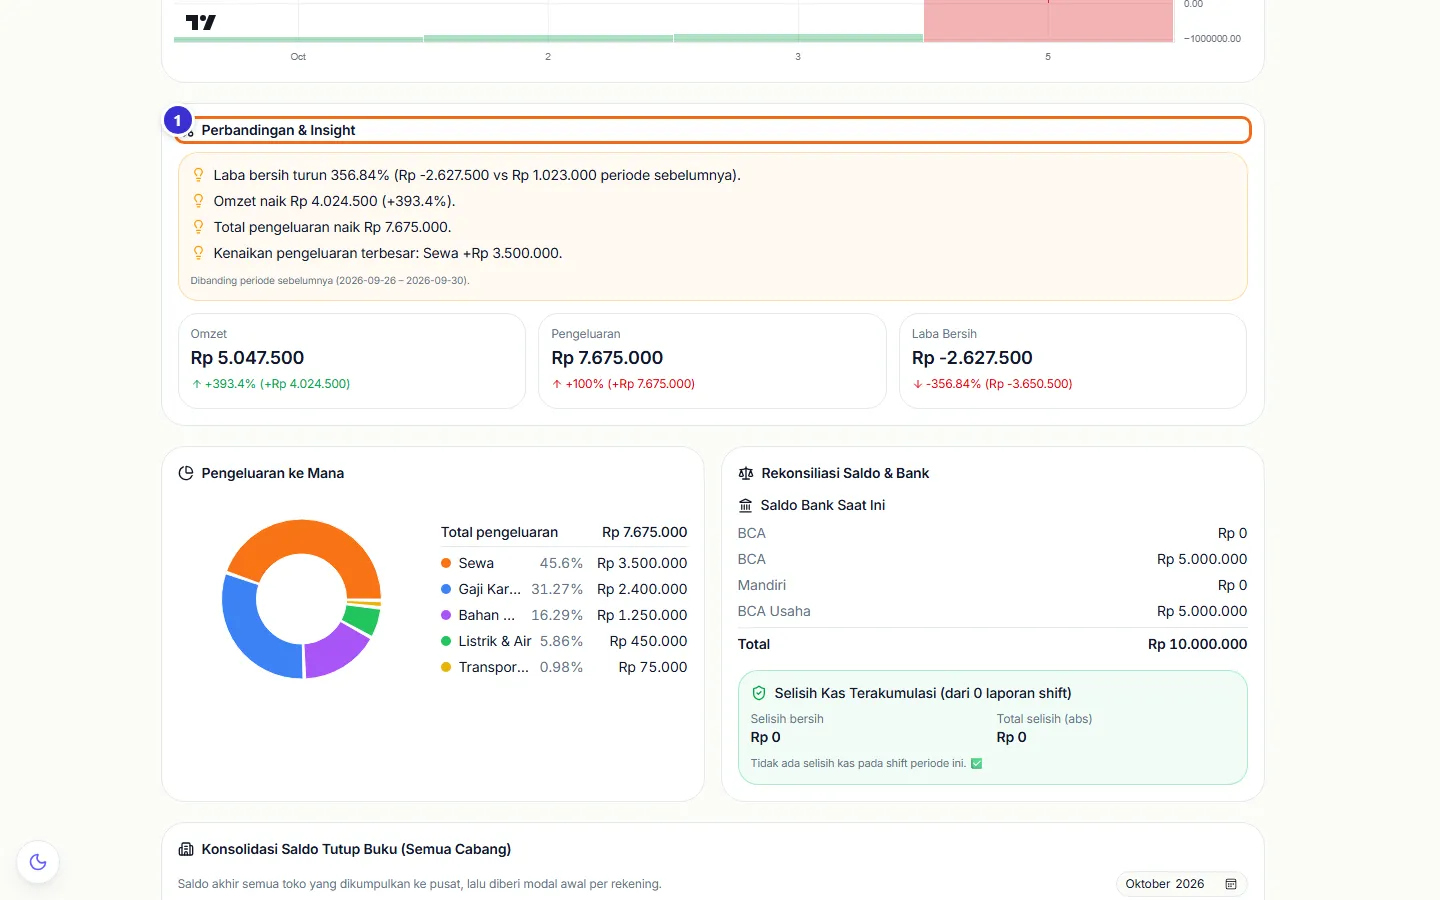Image resolution: width=1440 pixels, height=900 pixels.
Task: Click the -356.84% (Rp -3.650.500) change text
Action: (x=999, y=384)
